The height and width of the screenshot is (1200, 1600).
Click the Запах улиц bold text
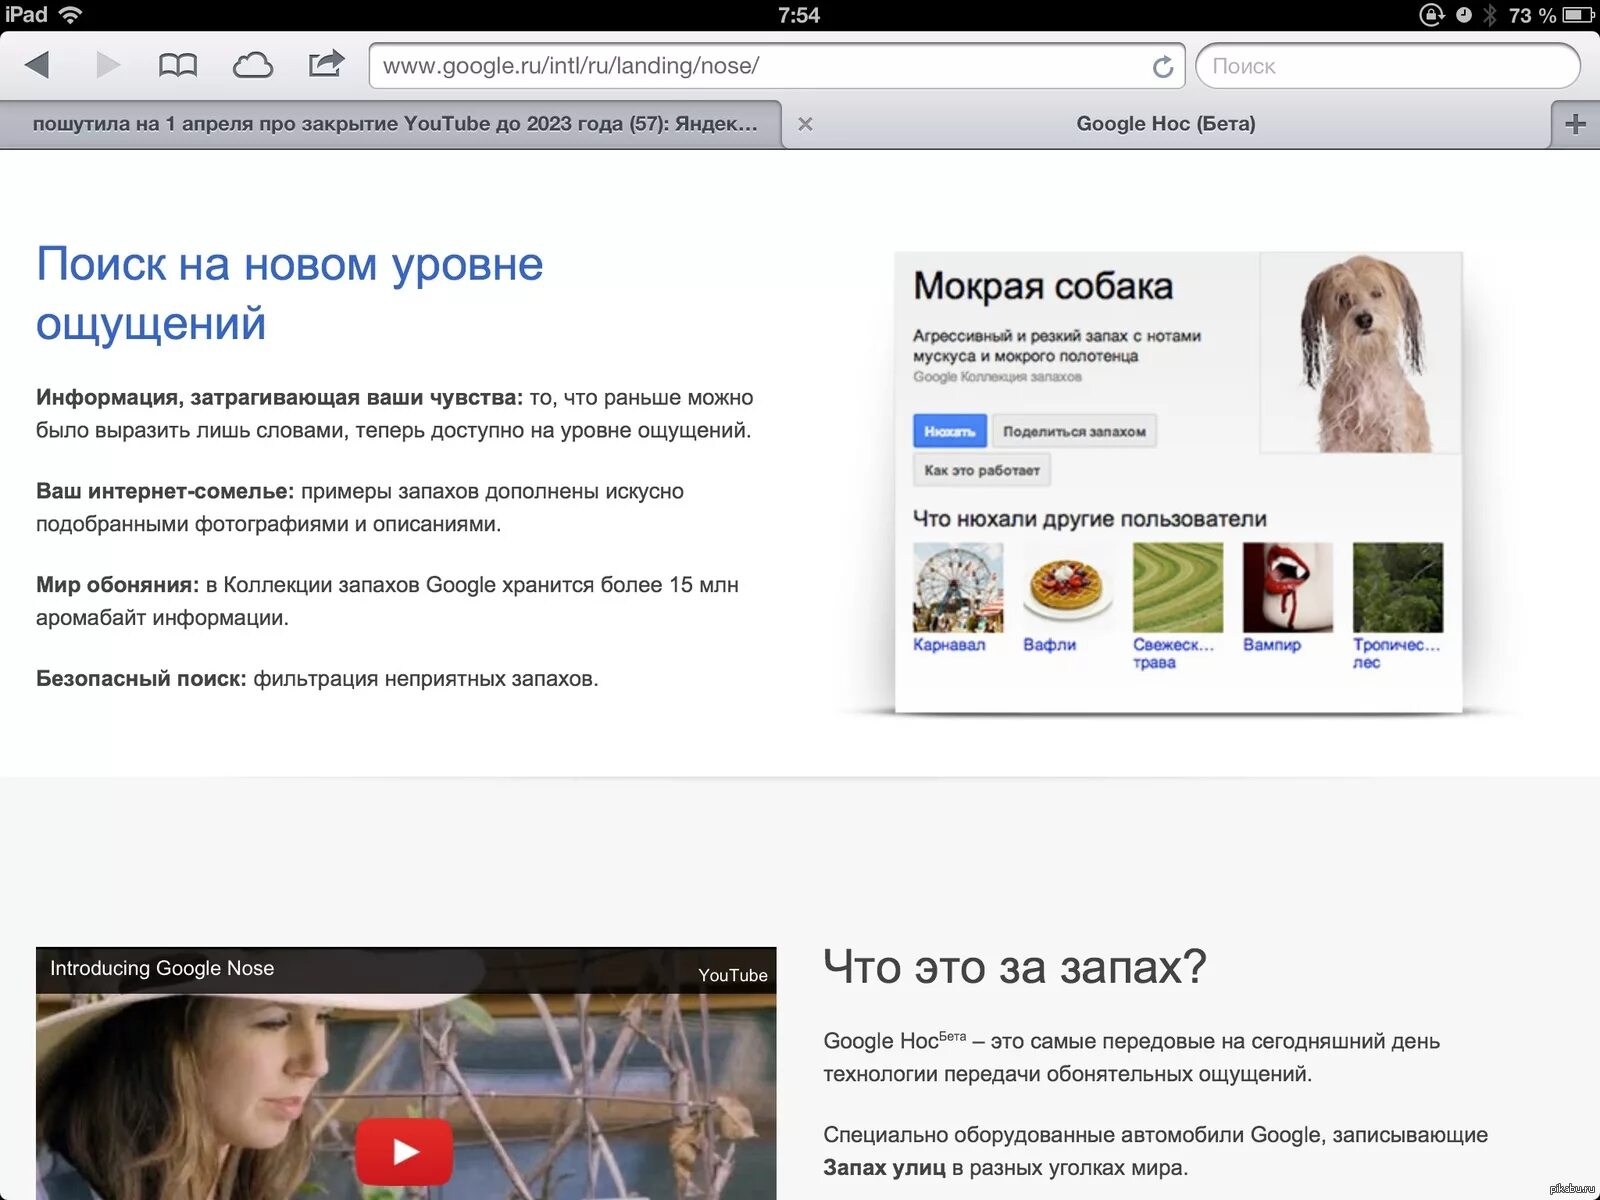(x=884, y=1167)
